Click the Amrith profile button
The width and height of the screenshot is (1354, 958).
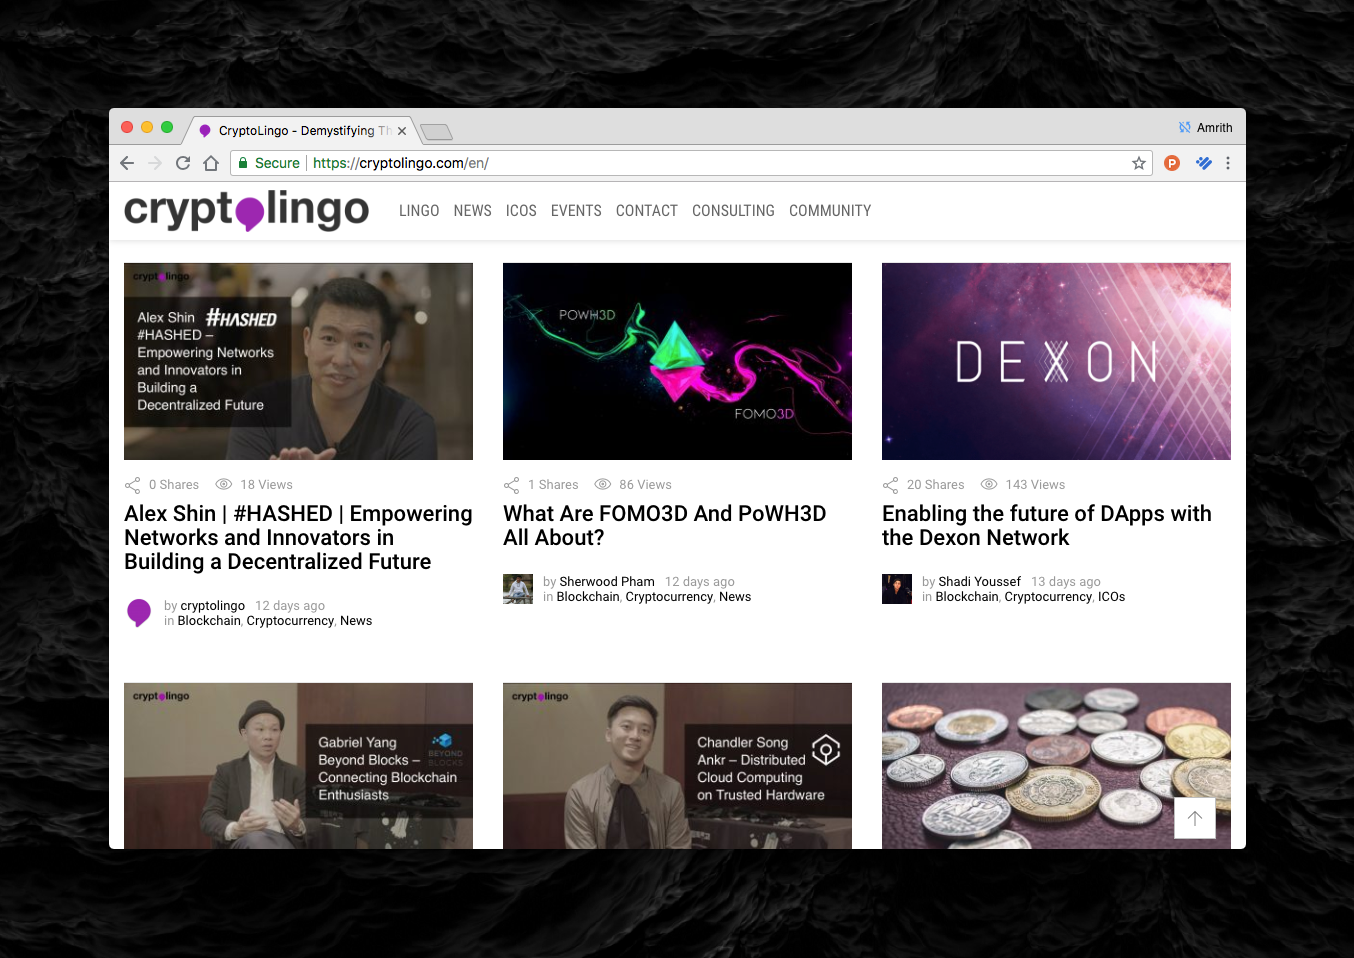pyautogui.click(x=1205, y=127)
